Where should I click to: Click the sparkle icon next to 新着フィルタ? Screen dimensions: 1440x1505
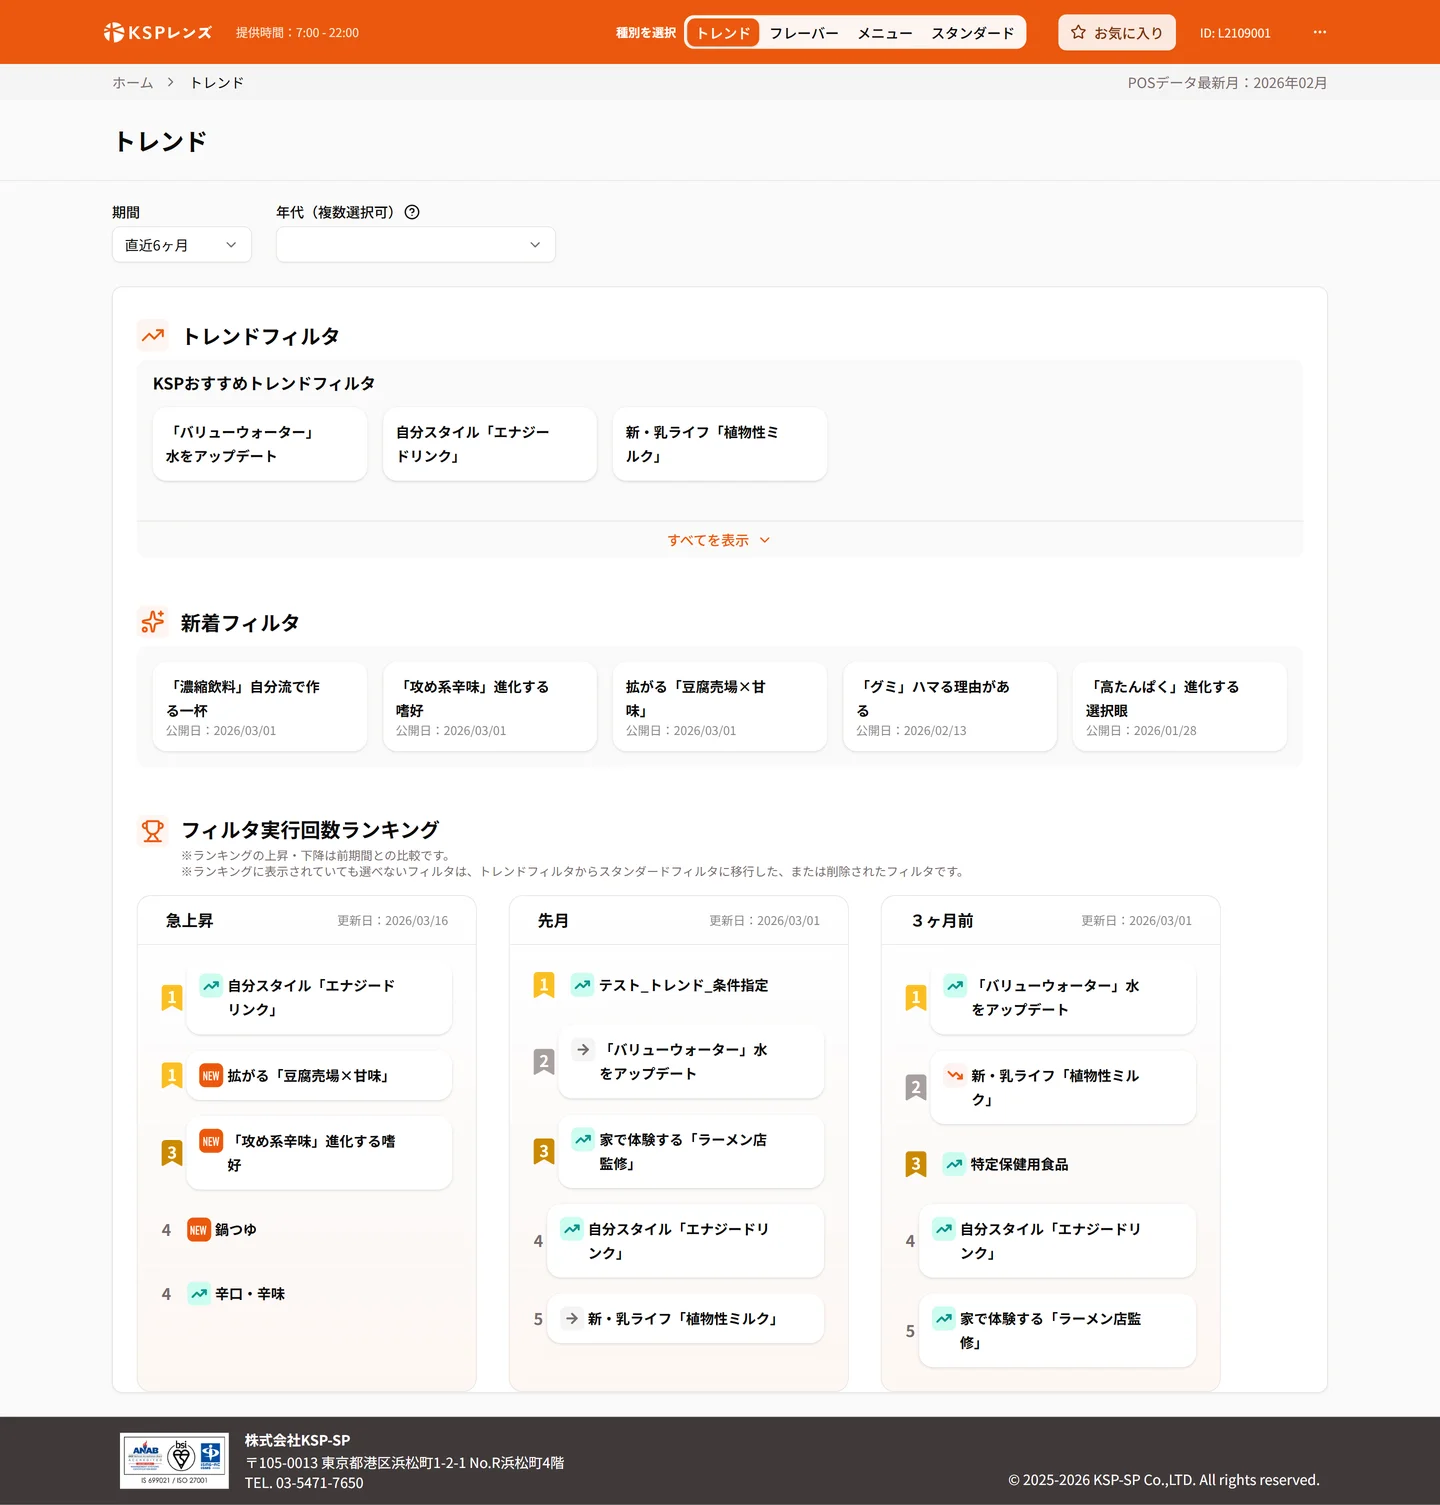click(153, 622)
